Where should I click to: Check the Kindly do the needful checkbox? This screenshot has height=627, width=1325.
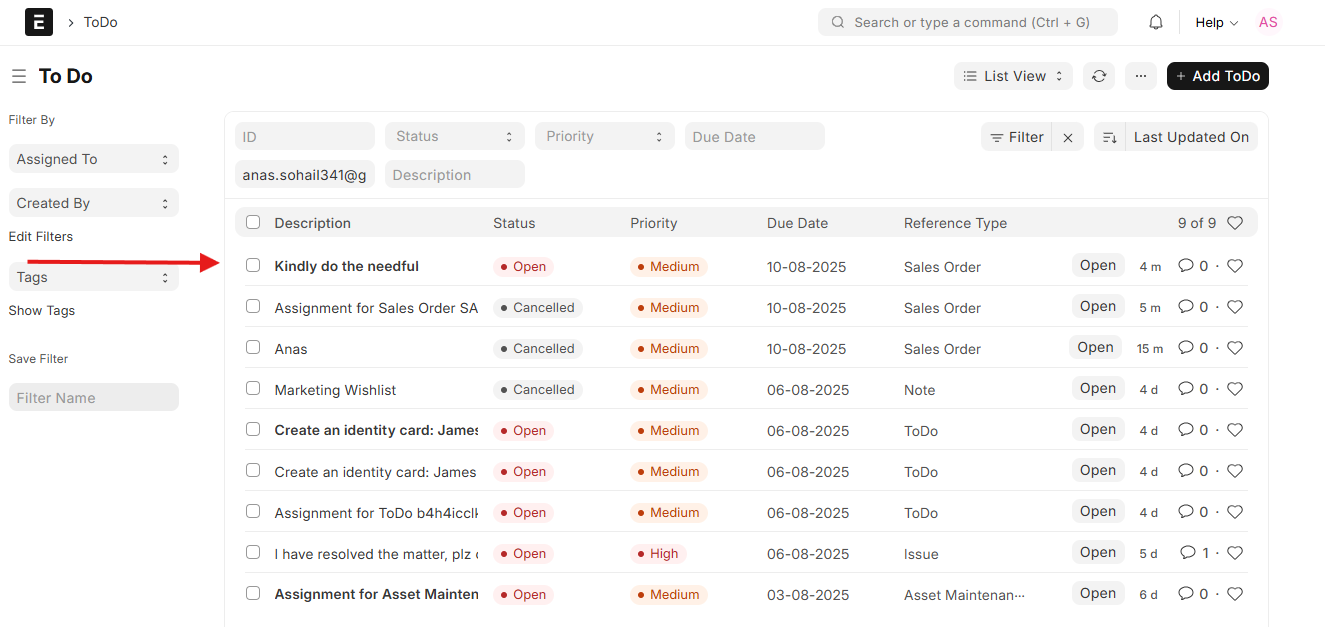click(253, 265)
